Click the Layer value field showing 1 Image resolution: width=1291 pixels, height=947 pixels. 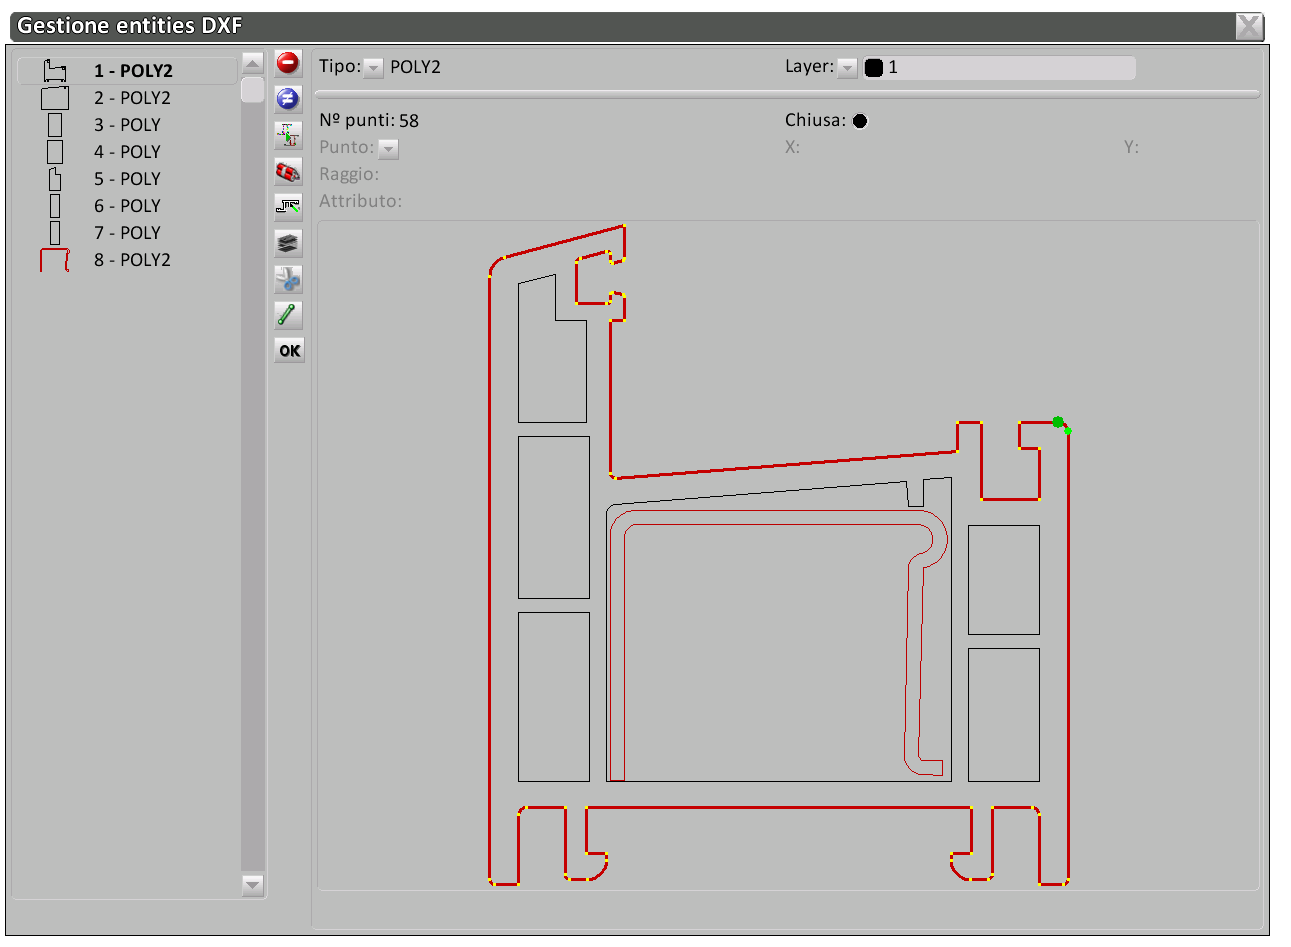coord(999,68)
